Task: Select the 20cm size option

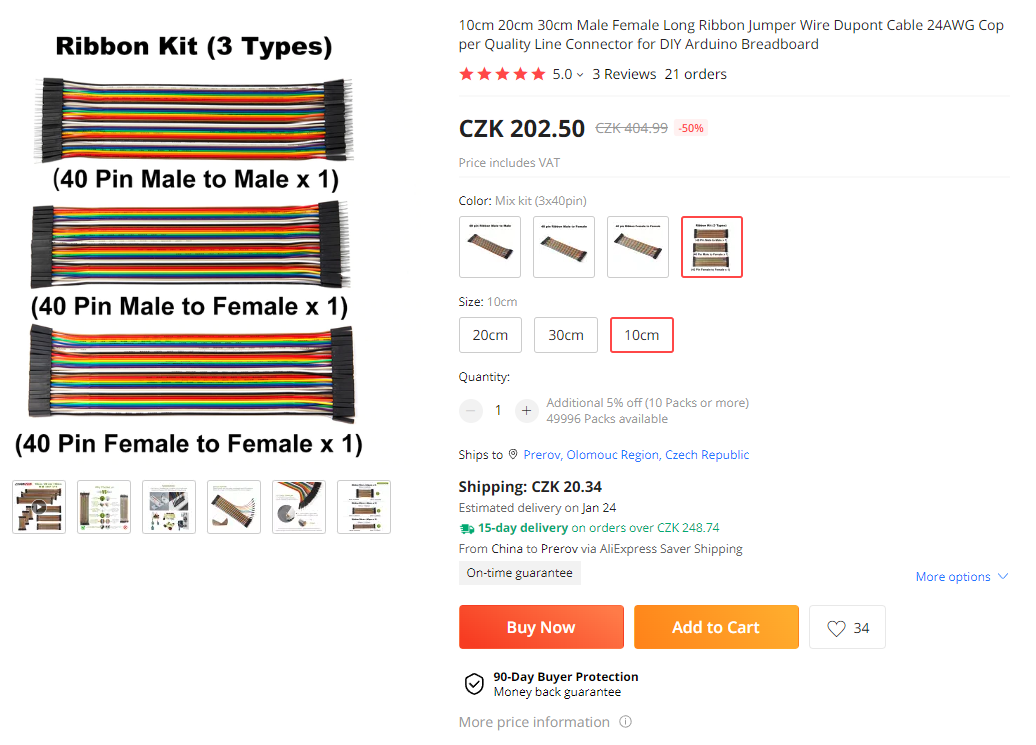Action: click(x=490, y=335)
